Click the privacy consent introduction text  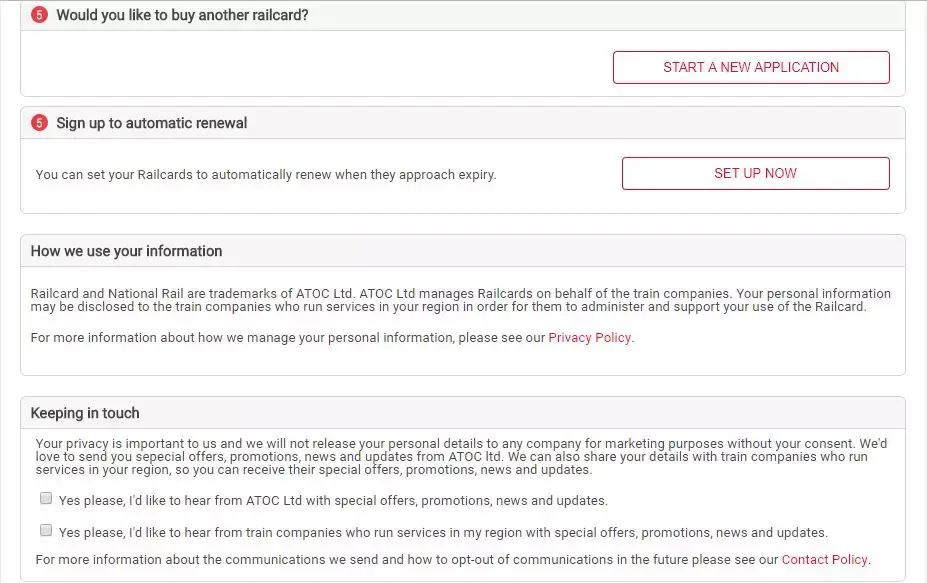[460, 456]
